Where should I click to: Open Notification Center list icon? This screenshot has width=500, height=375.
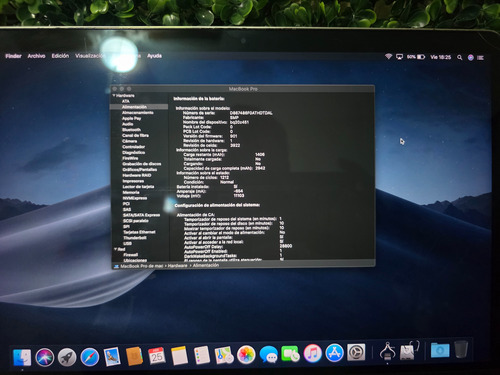[x=480, y=58]
